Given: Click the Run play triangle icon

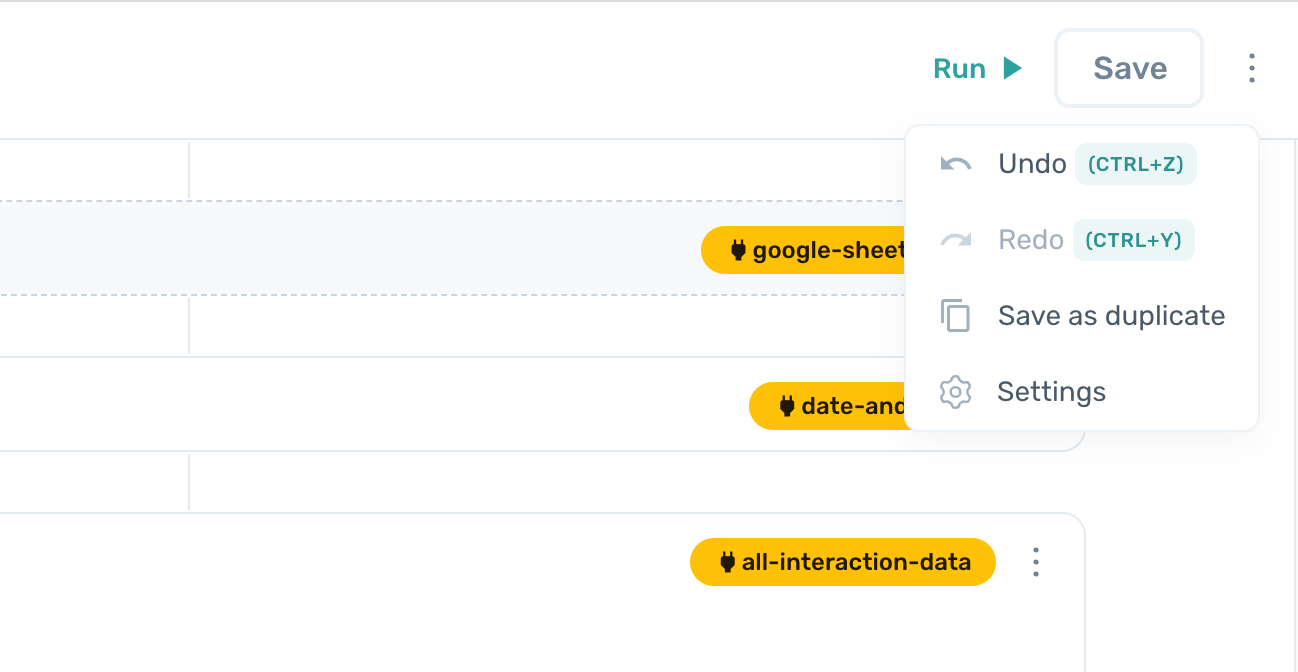Looking at the screenshot, I should tap(1012, 68).
